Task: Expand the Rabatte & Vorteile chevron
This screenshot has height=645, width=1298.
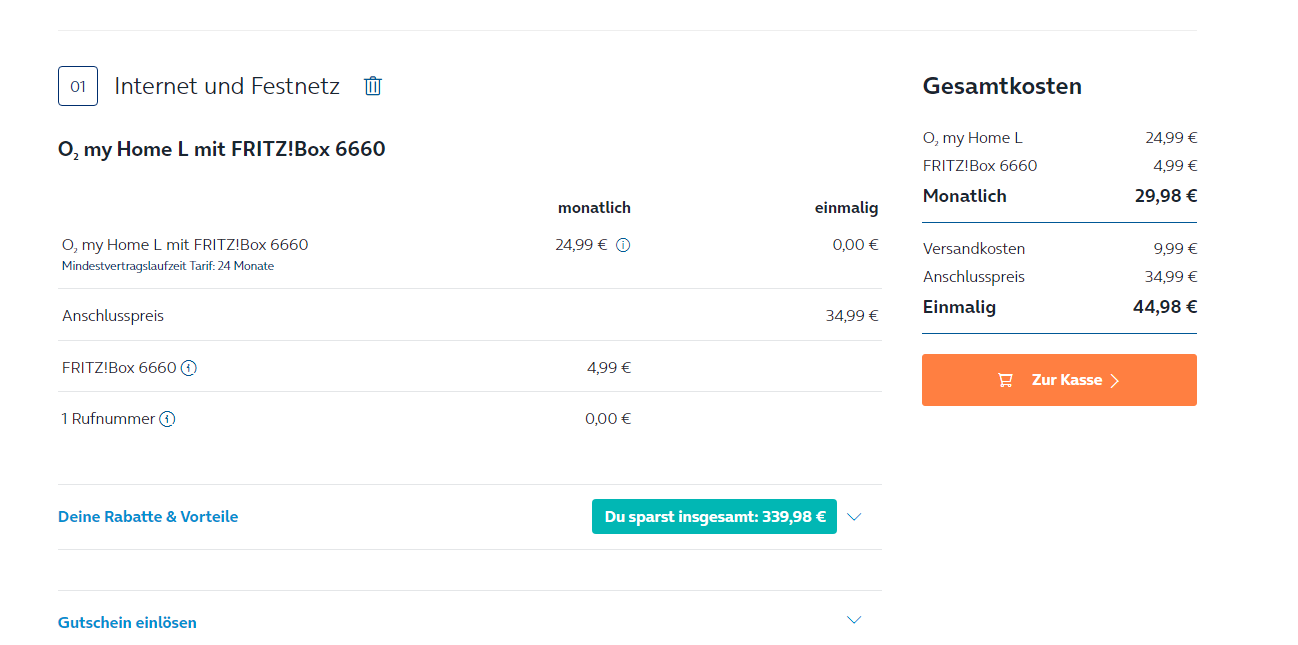Action: (854, 517)
